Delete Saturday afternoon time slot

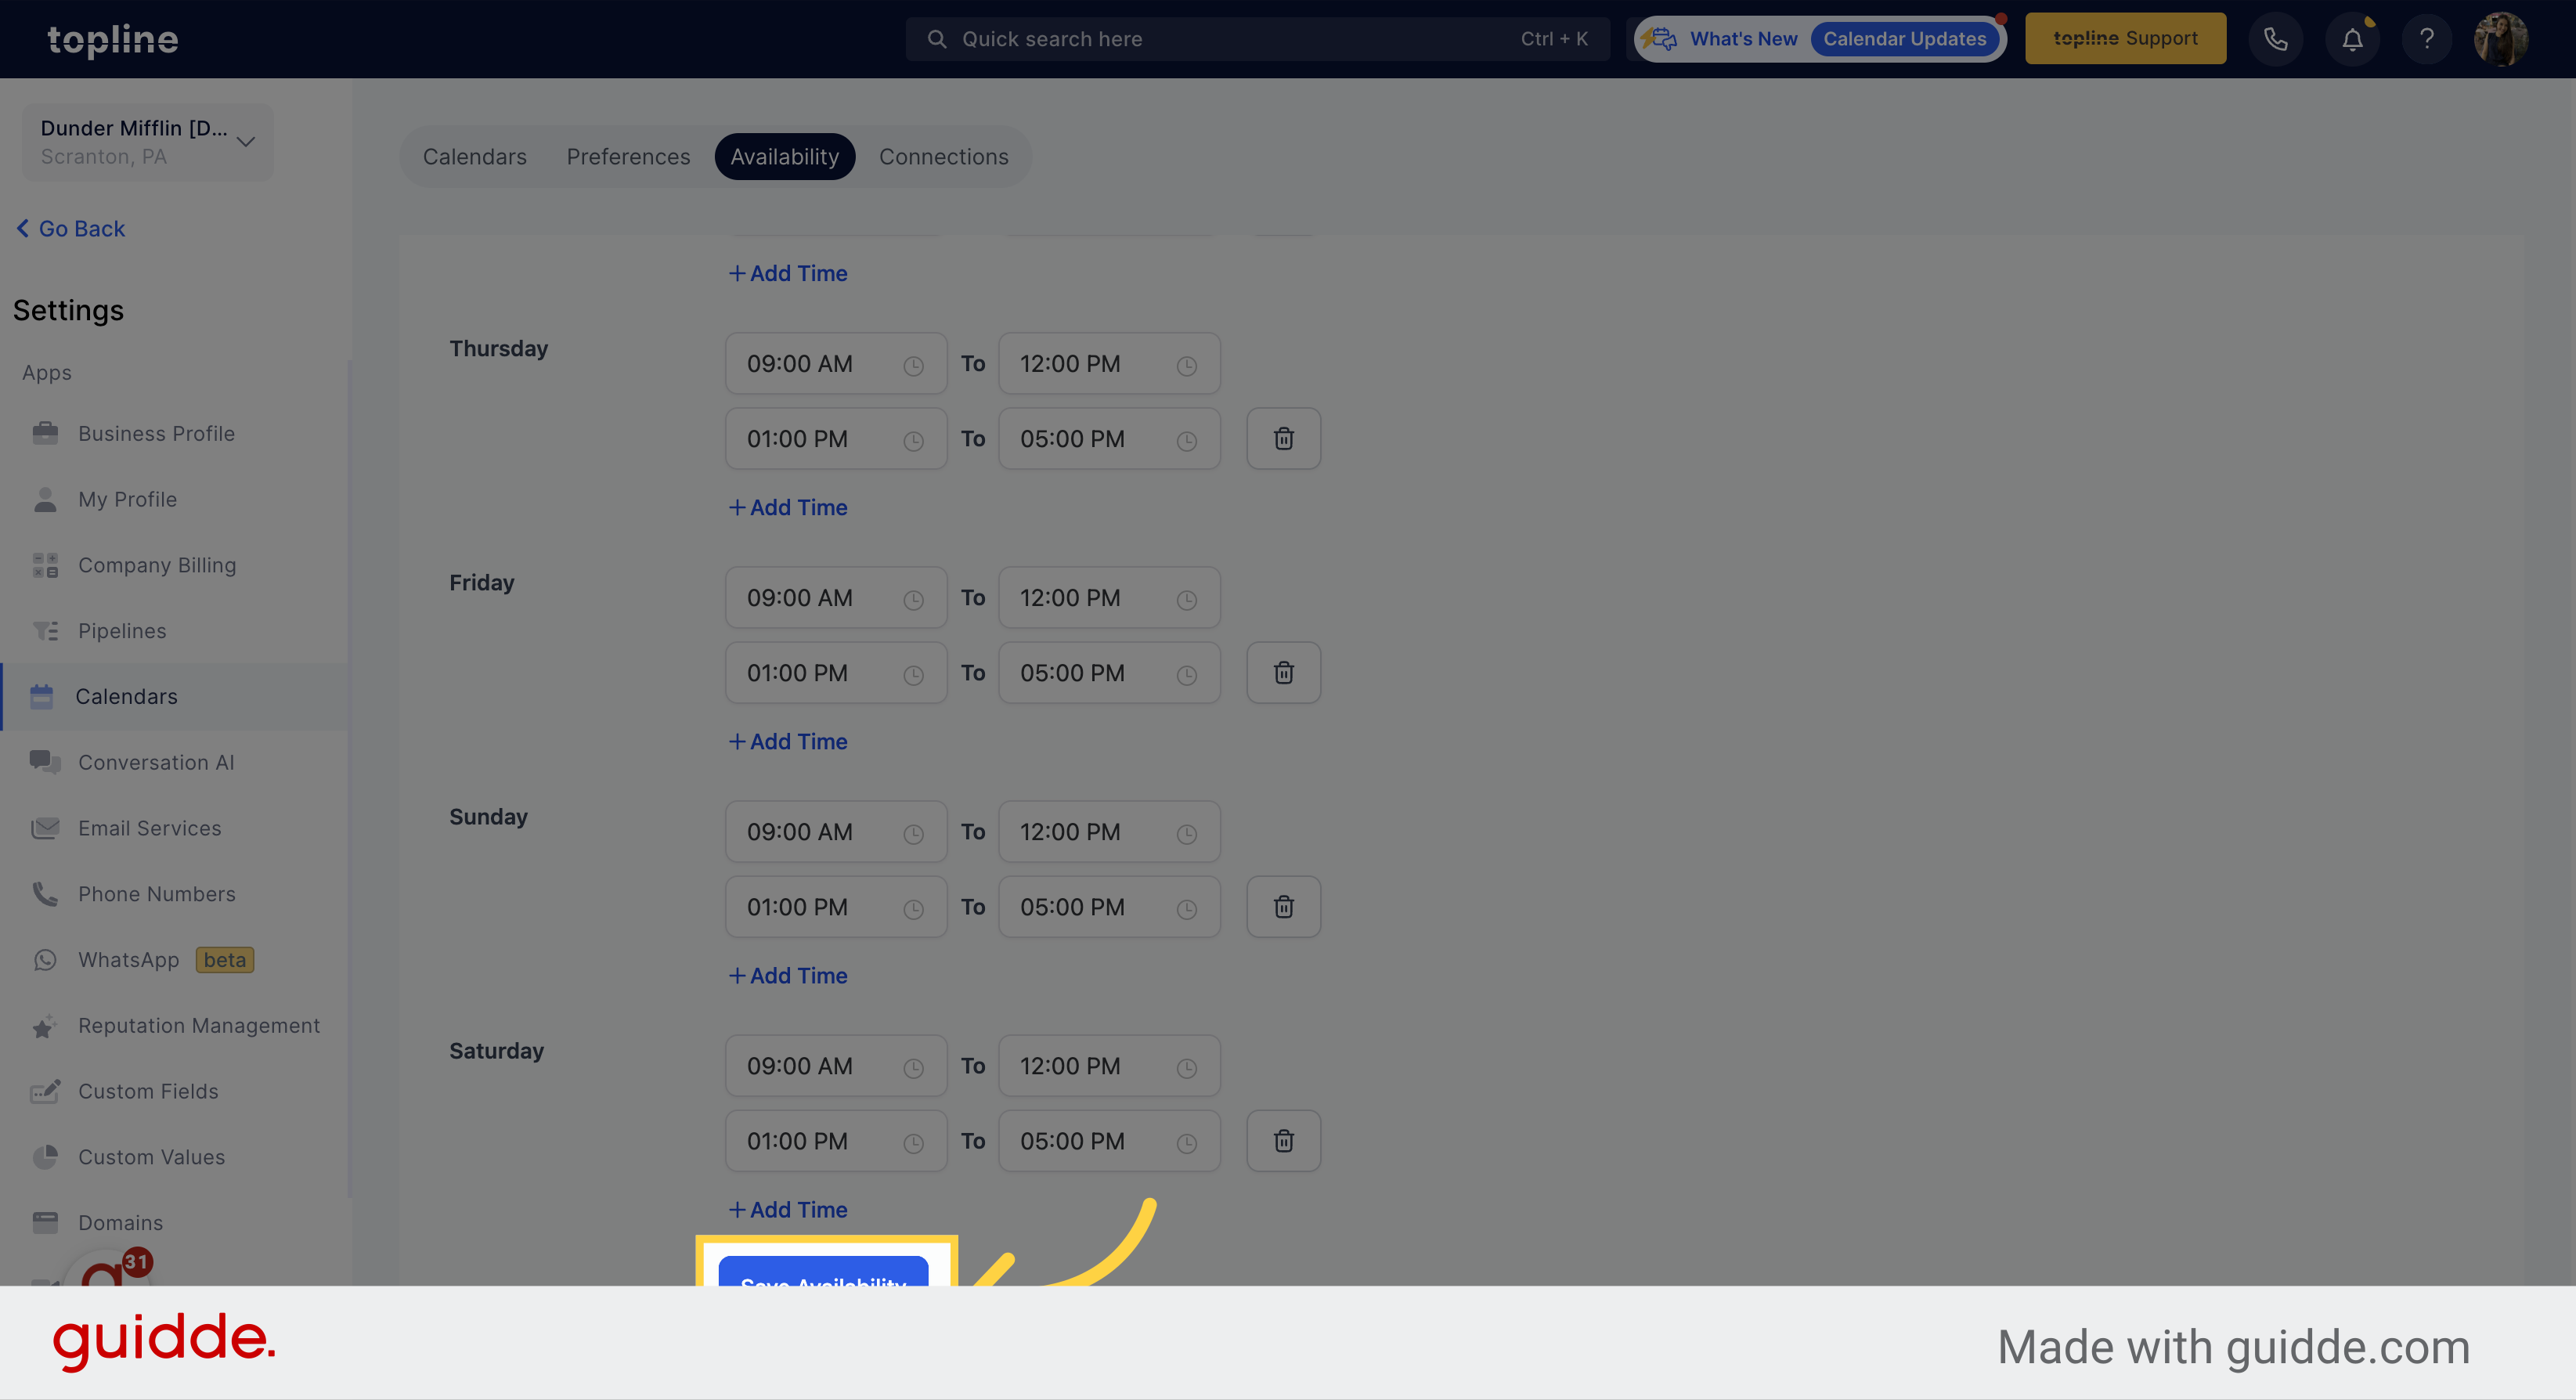coord(1283,1140)
